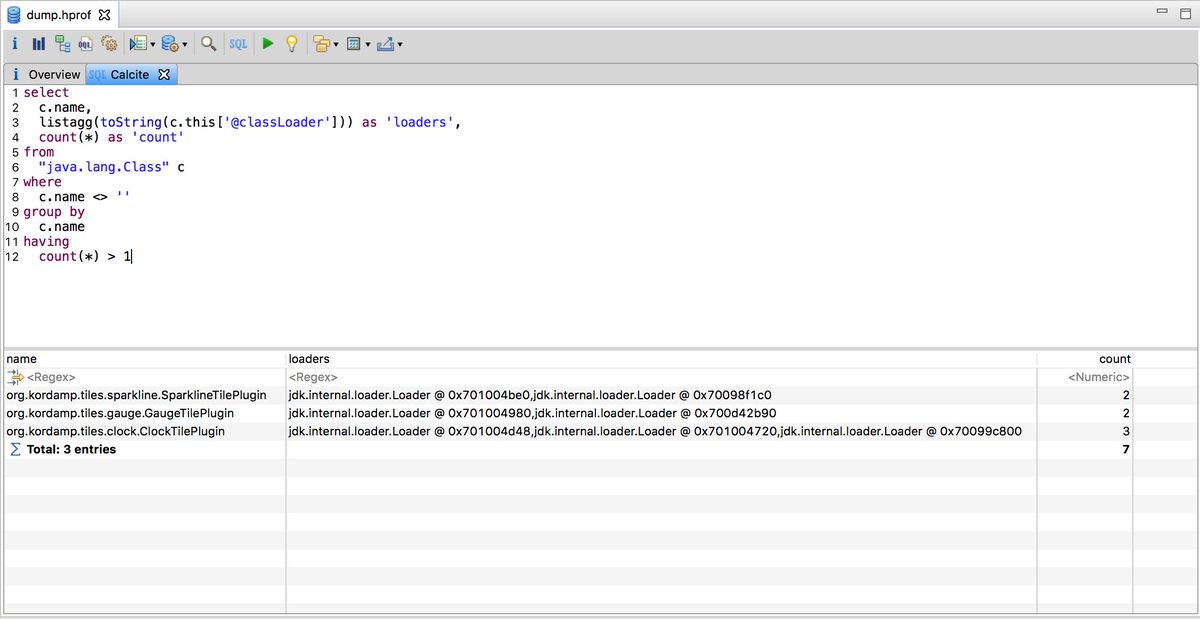Select the GaugeTilePlugin result row
Screen dimensions: 1200x619
point(600,413)
